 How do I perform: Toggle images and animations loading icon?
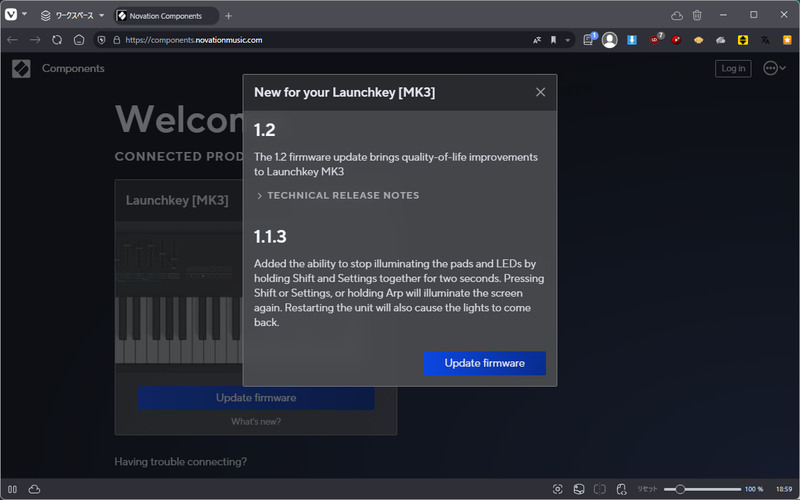click(579, 489)
